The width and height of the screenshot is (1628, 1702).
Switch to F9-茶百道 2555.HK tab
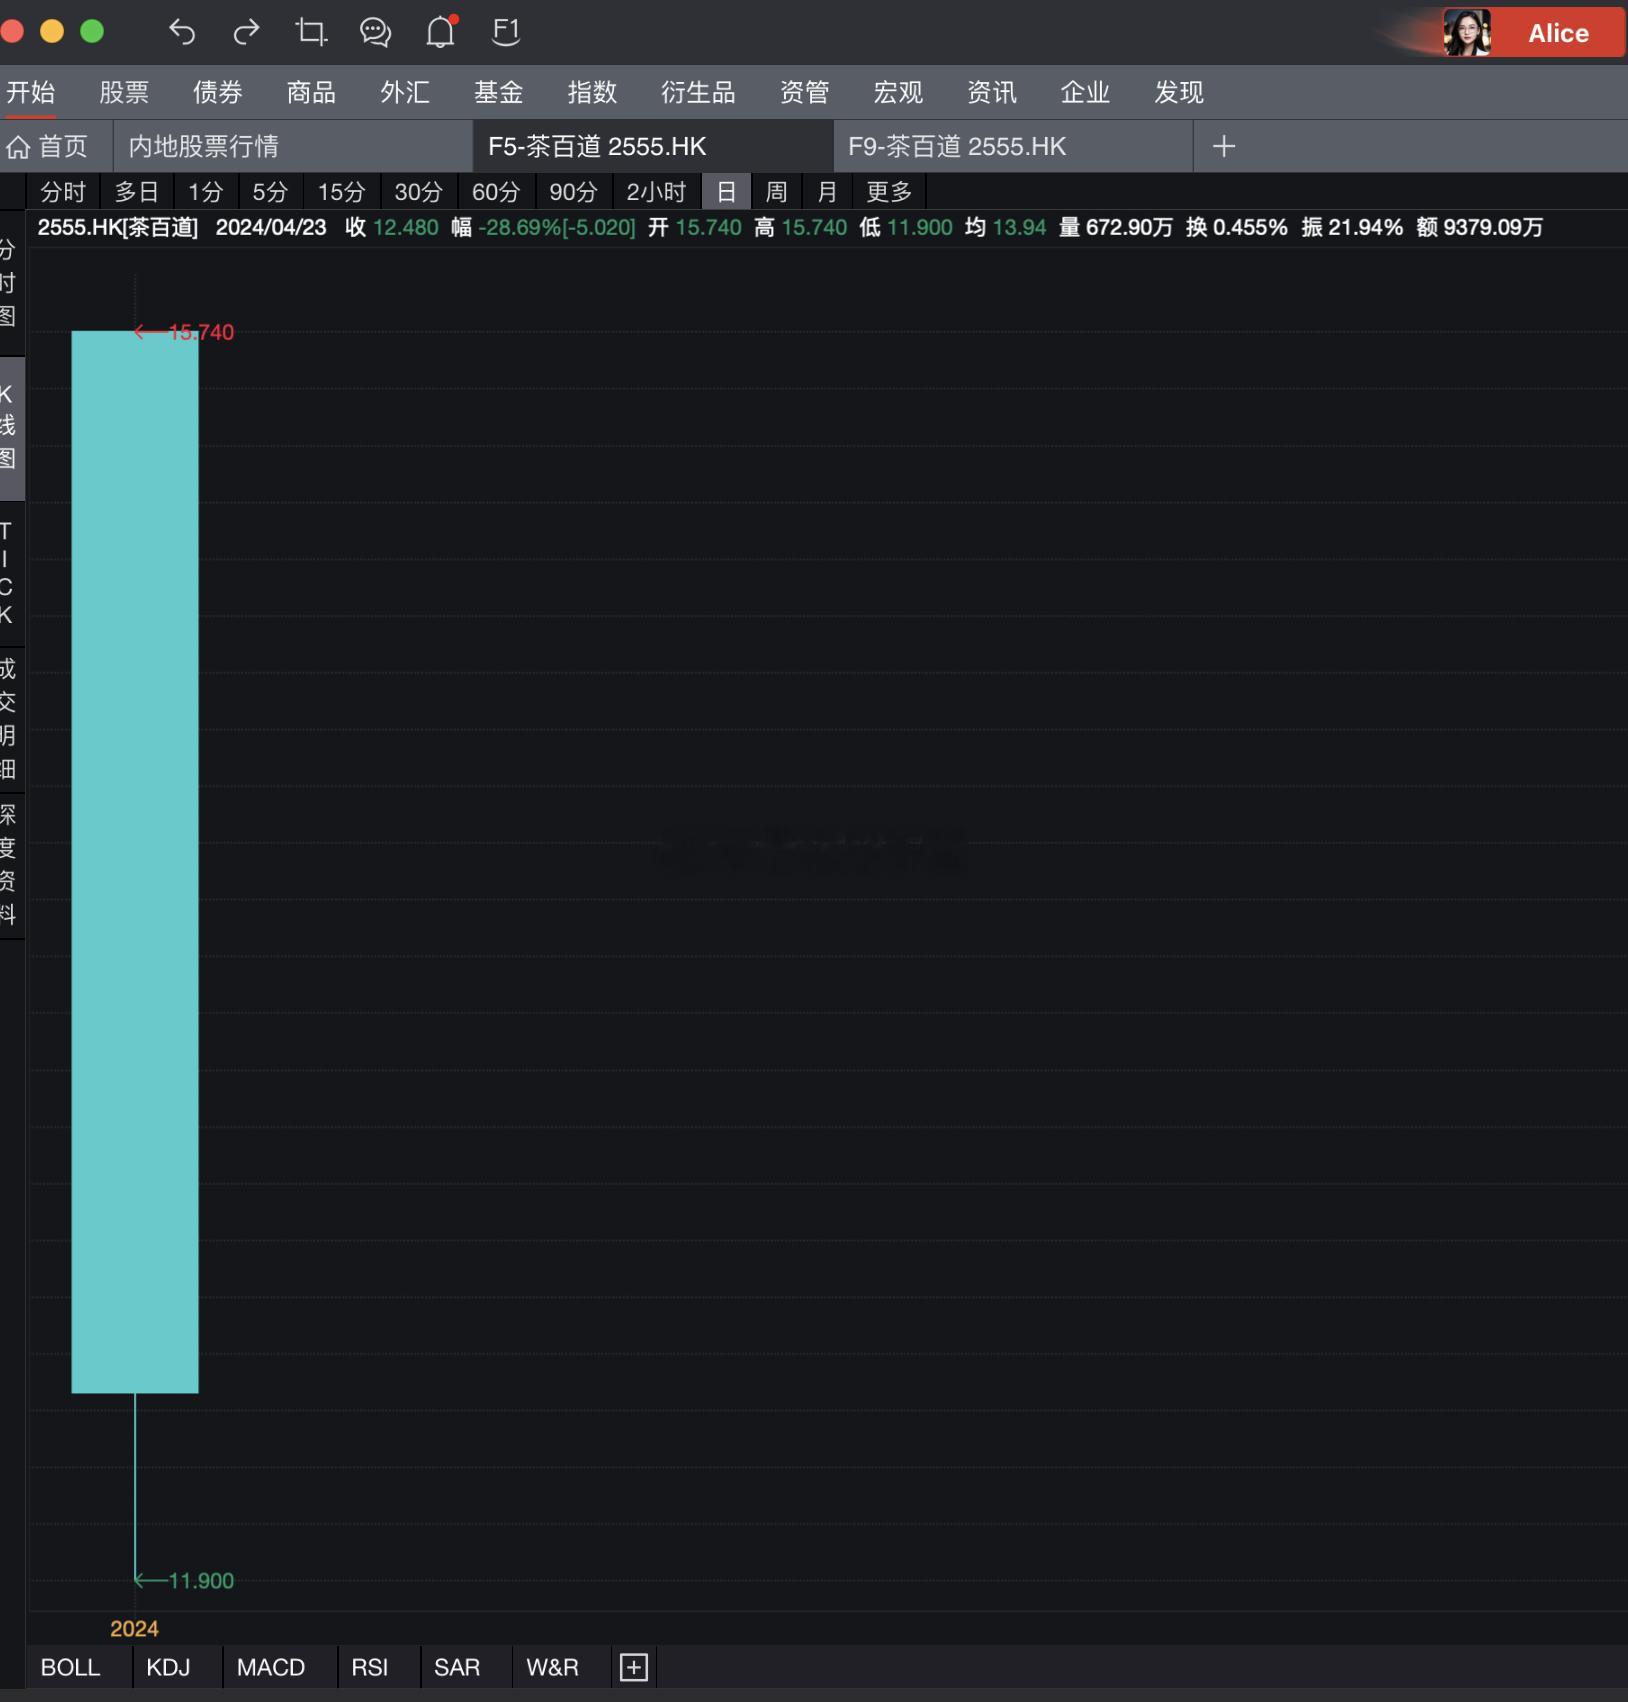coord(1013,147)
